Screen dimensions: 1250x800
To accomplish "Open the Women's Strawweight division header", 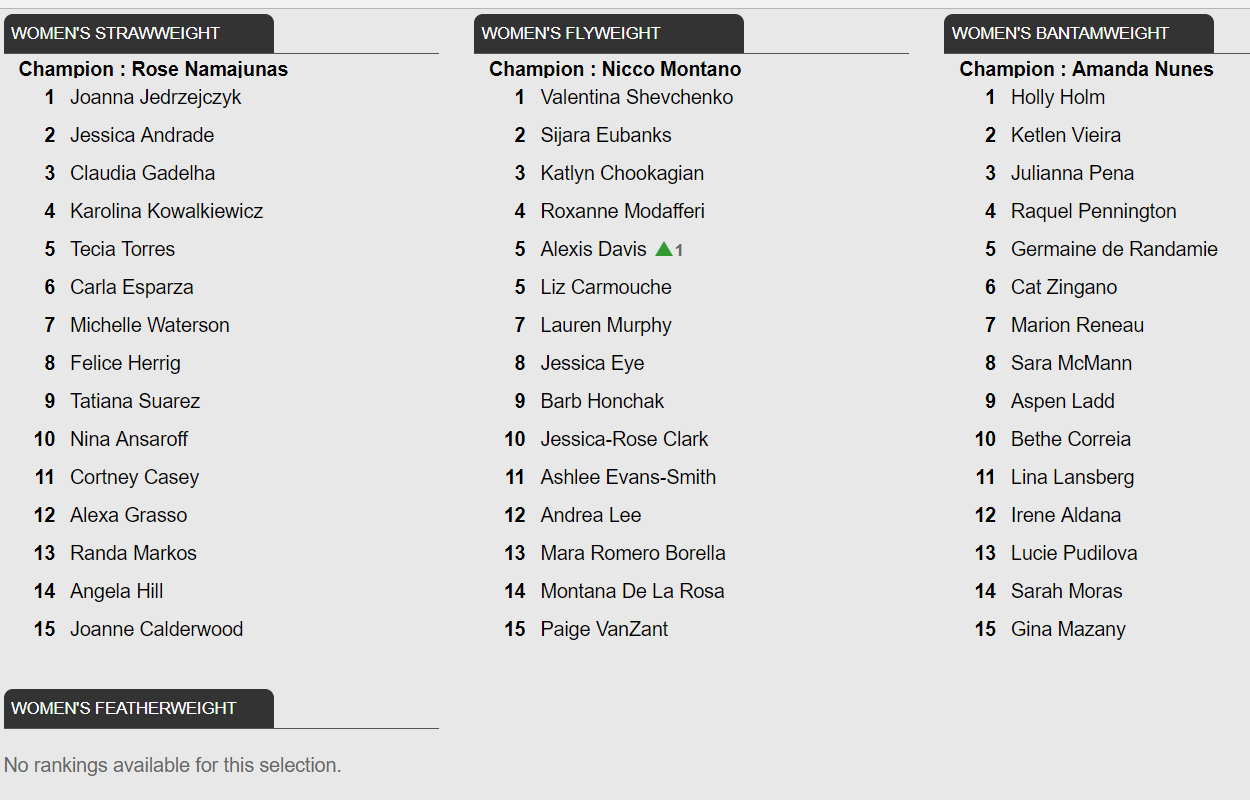I will click(139, 33).
